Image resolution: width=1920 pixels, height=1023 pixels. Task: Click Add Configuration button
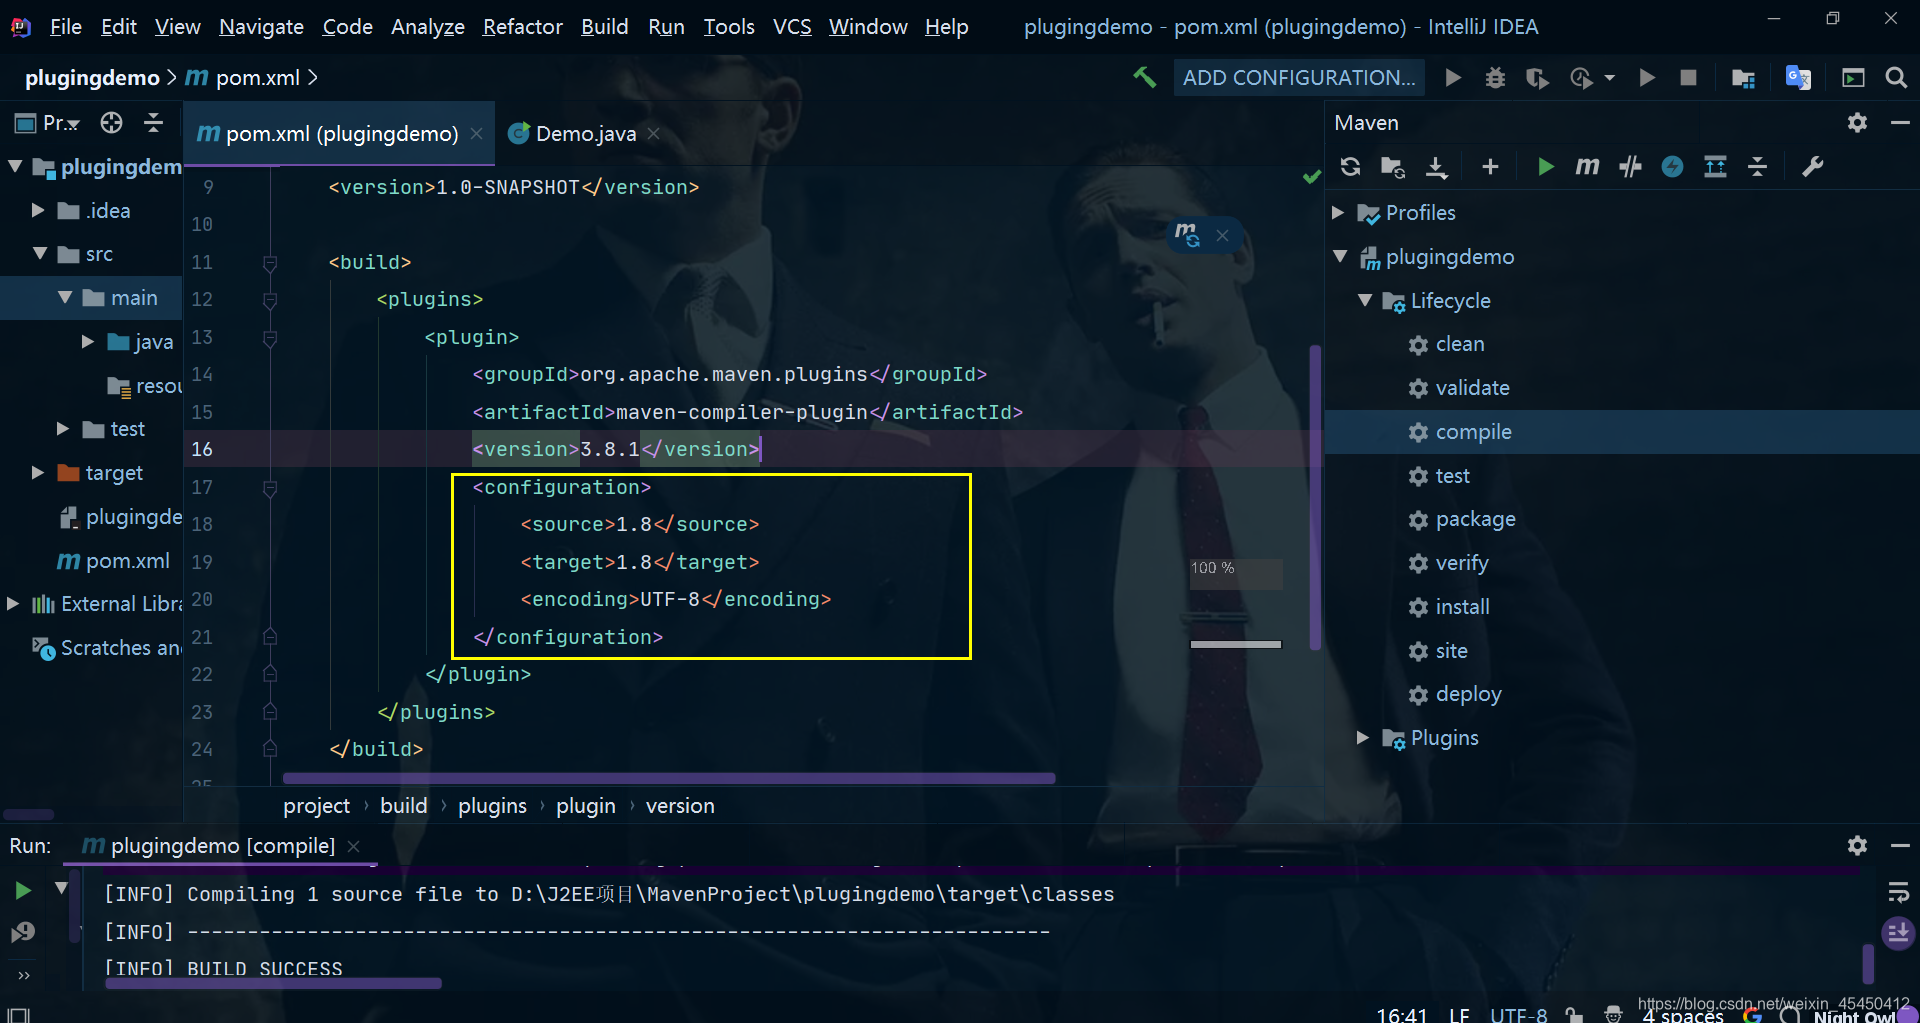(1298, 78)
